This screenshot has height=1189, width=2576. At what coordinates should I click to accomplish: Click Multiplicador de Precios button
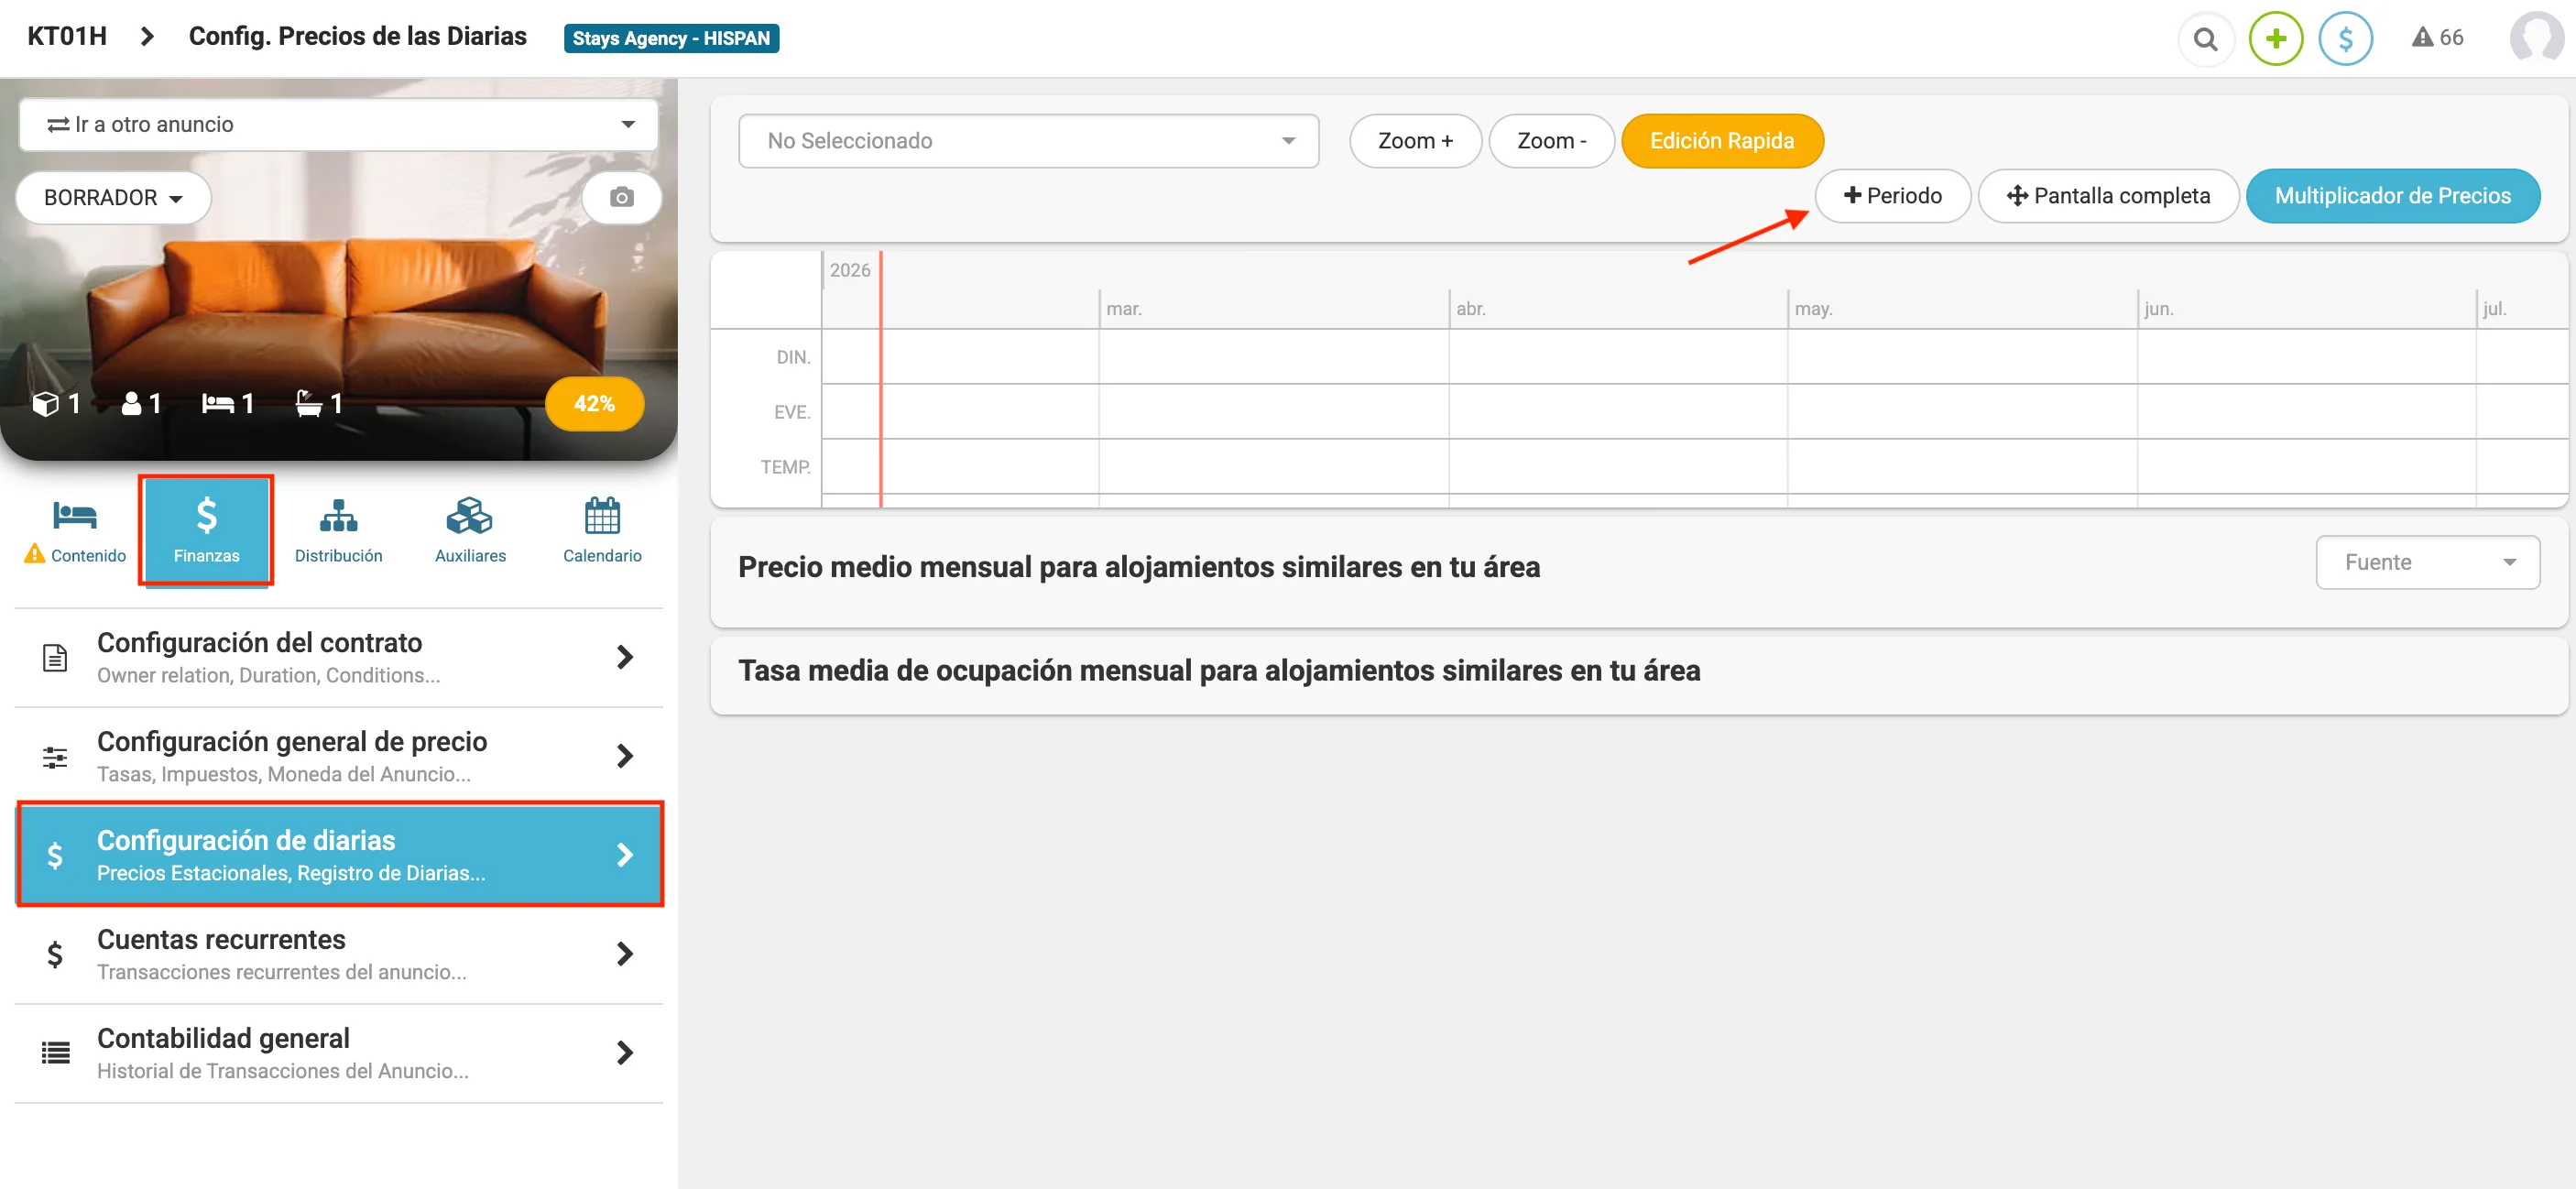point(2392,196)
